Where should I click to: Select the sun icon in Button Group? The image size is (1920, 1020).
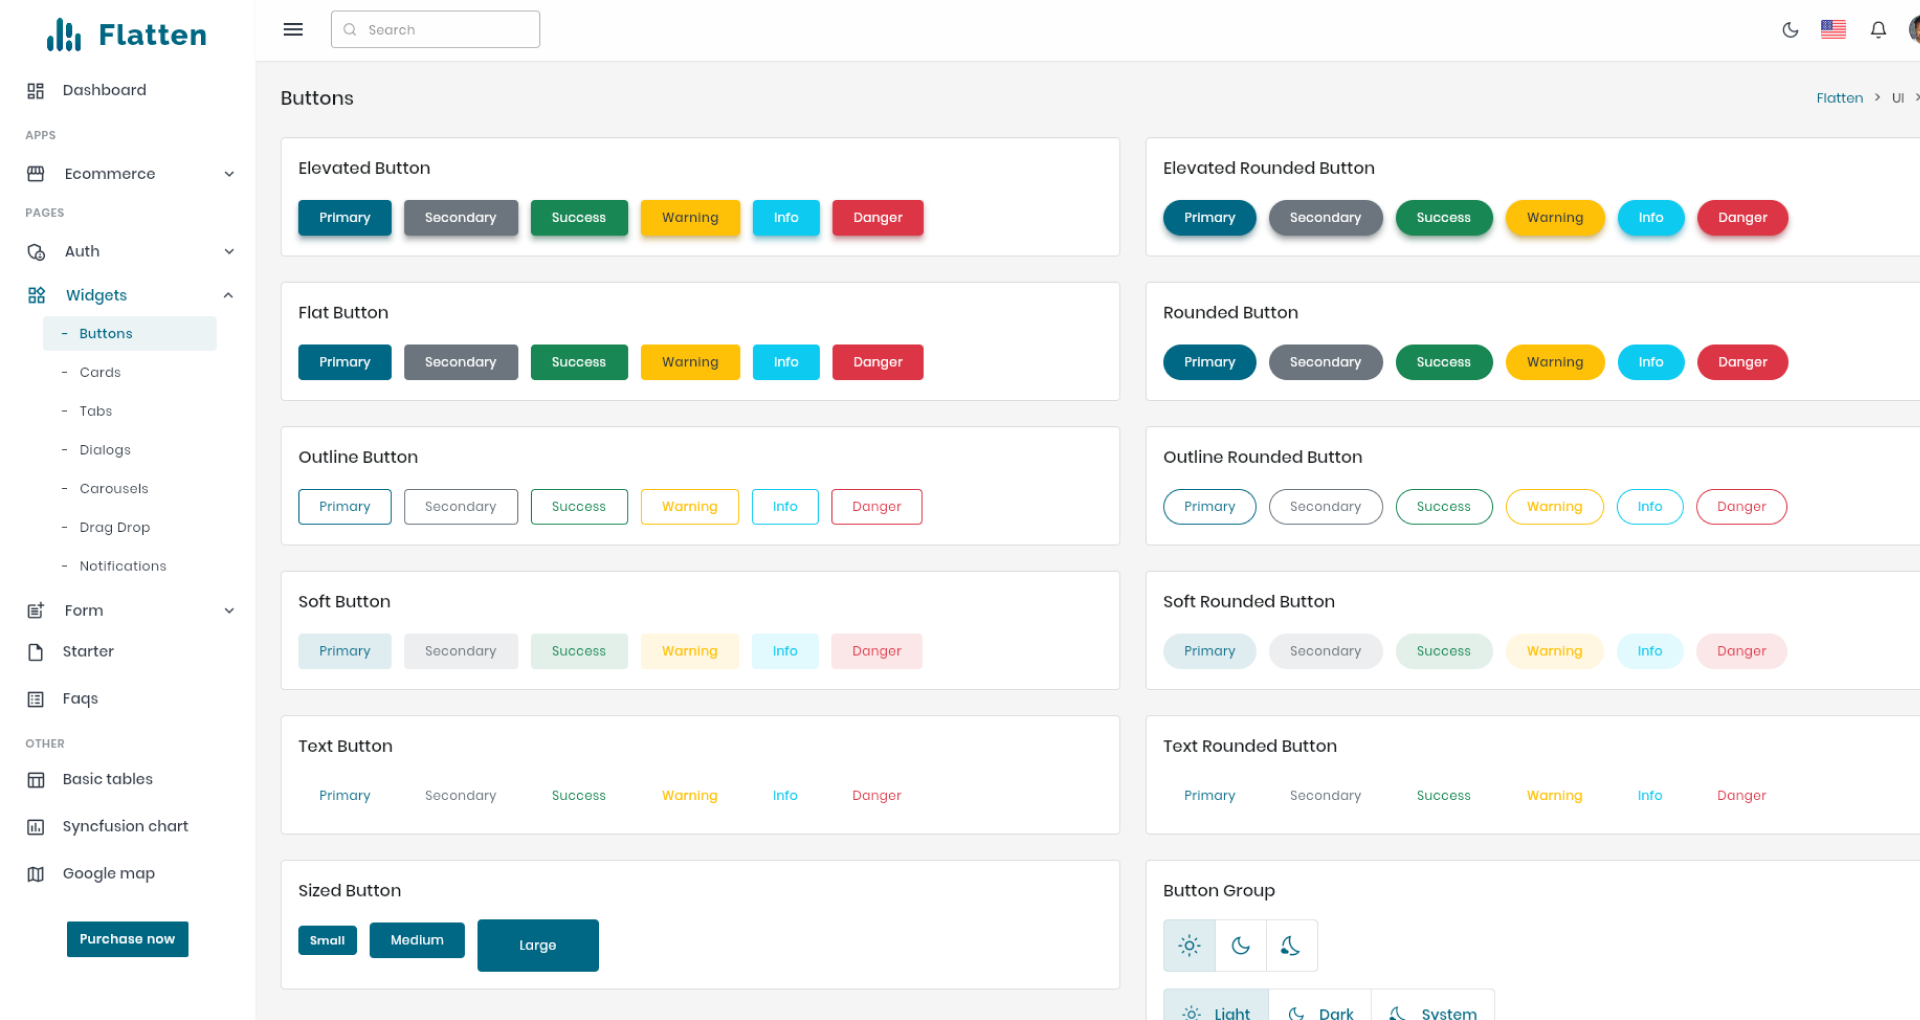pos(1189,945)
